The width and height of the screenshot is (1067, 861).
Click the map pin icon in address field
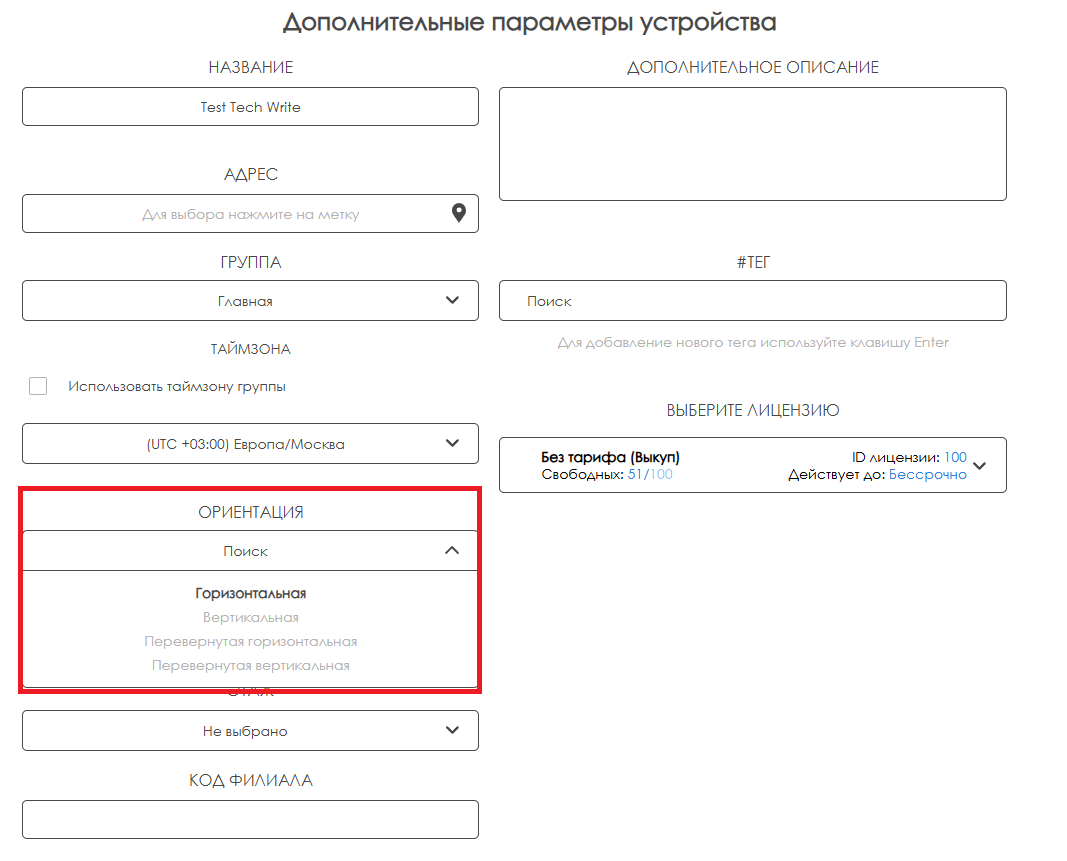(x=459, y=213)
